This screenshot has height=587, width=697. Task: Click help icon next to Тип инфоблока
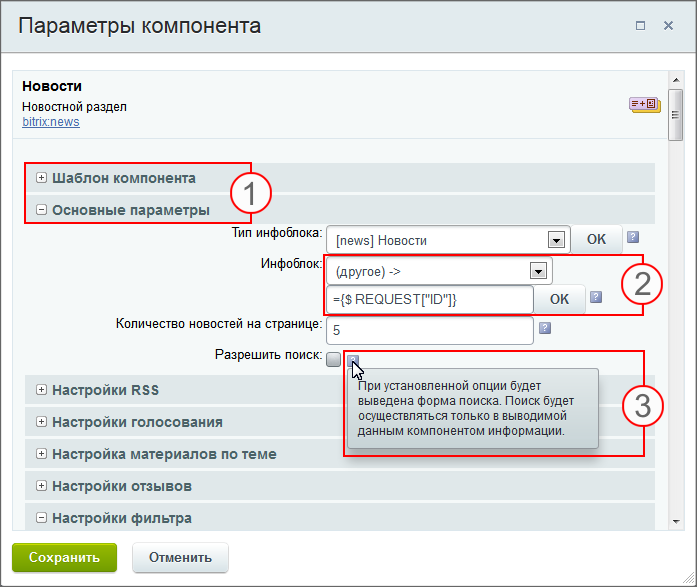(631, 239)
